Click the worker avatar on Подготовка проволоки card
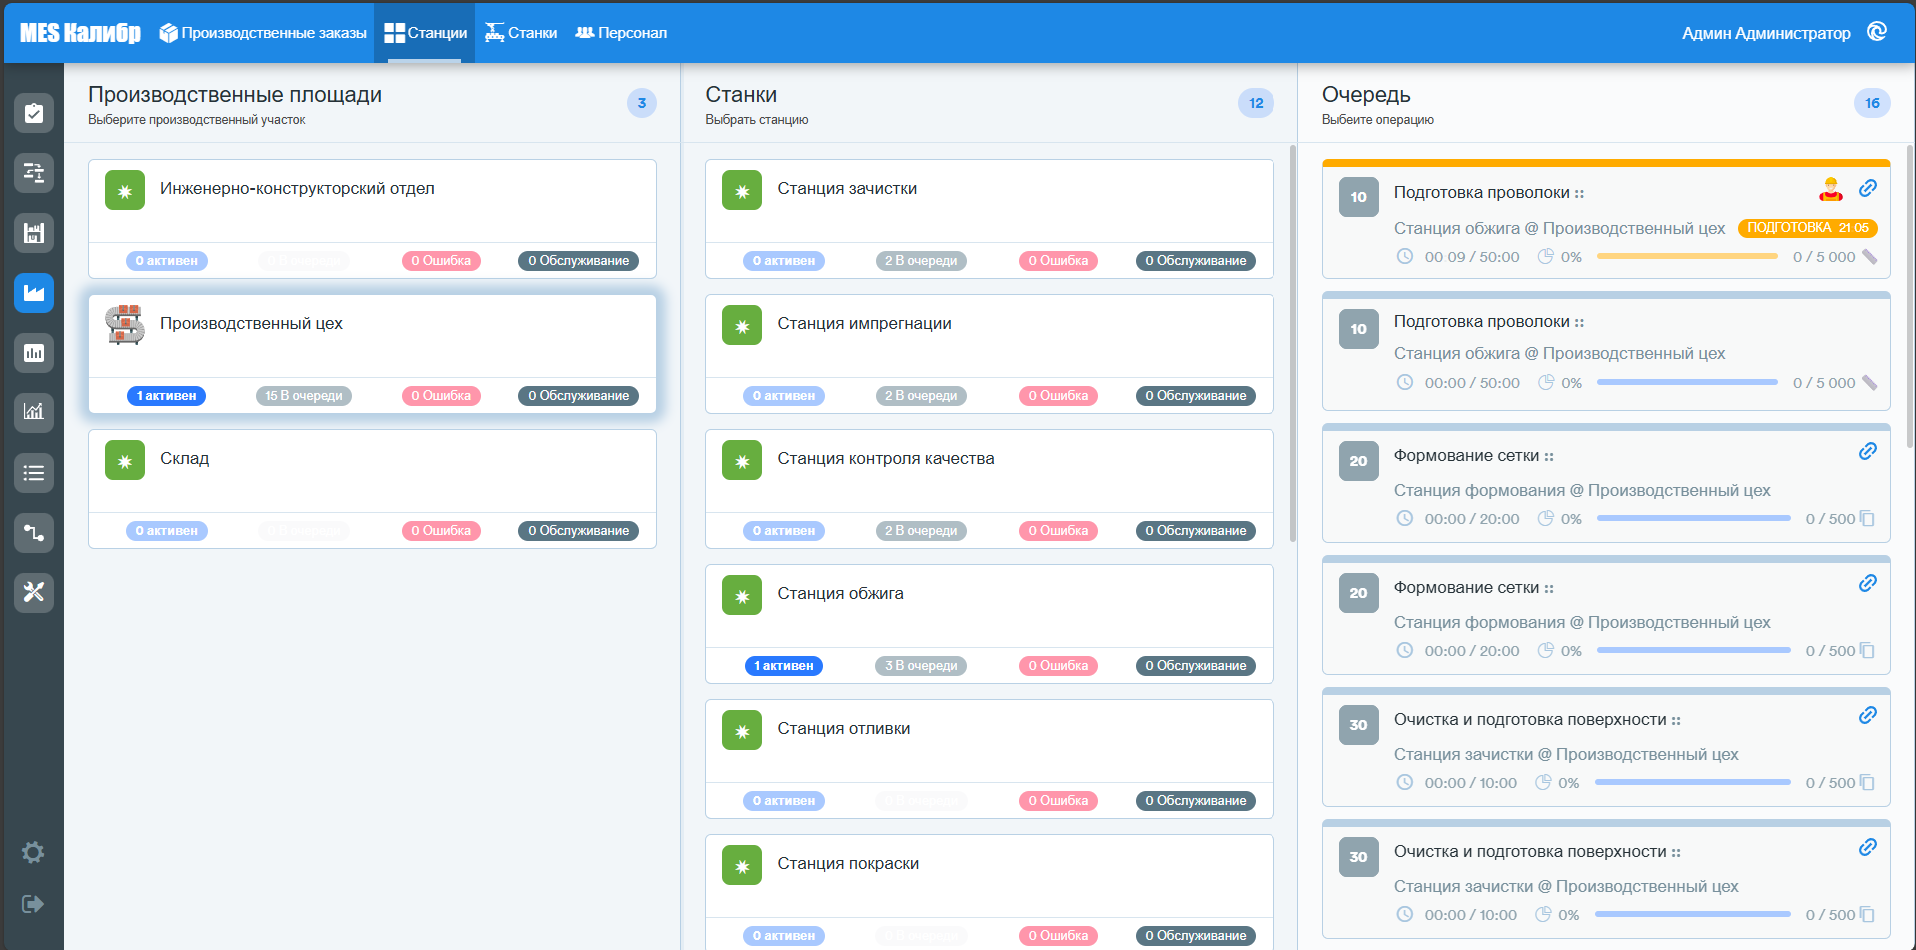1916x950 pixels. (x=1831, y=189)
